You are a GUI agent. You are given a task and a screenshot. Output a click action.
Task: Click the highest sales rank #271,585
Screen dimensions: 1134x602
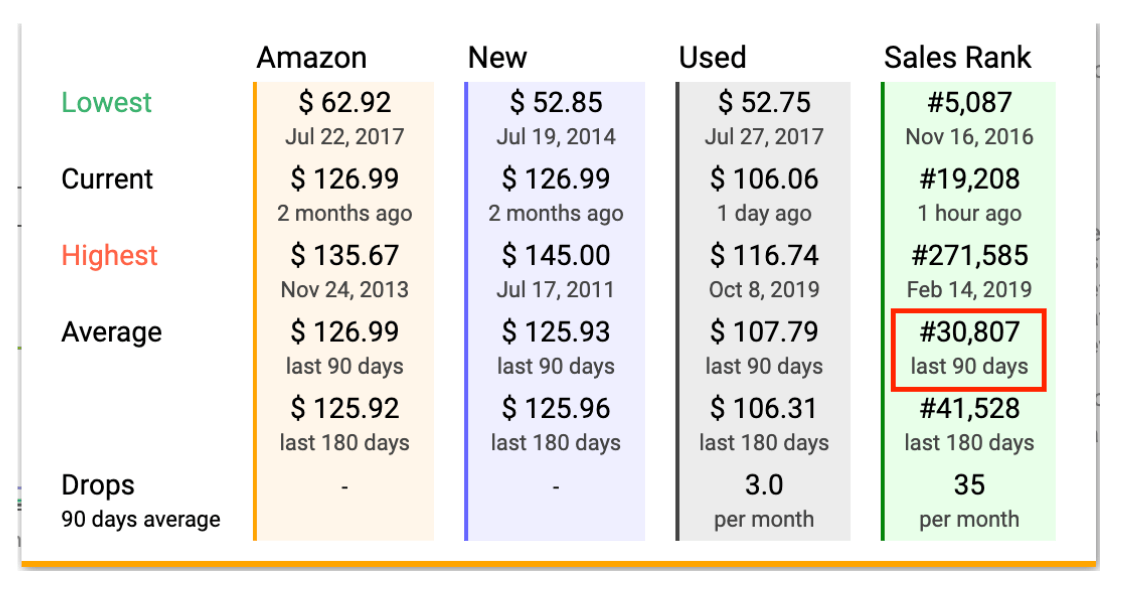point(969,255)
